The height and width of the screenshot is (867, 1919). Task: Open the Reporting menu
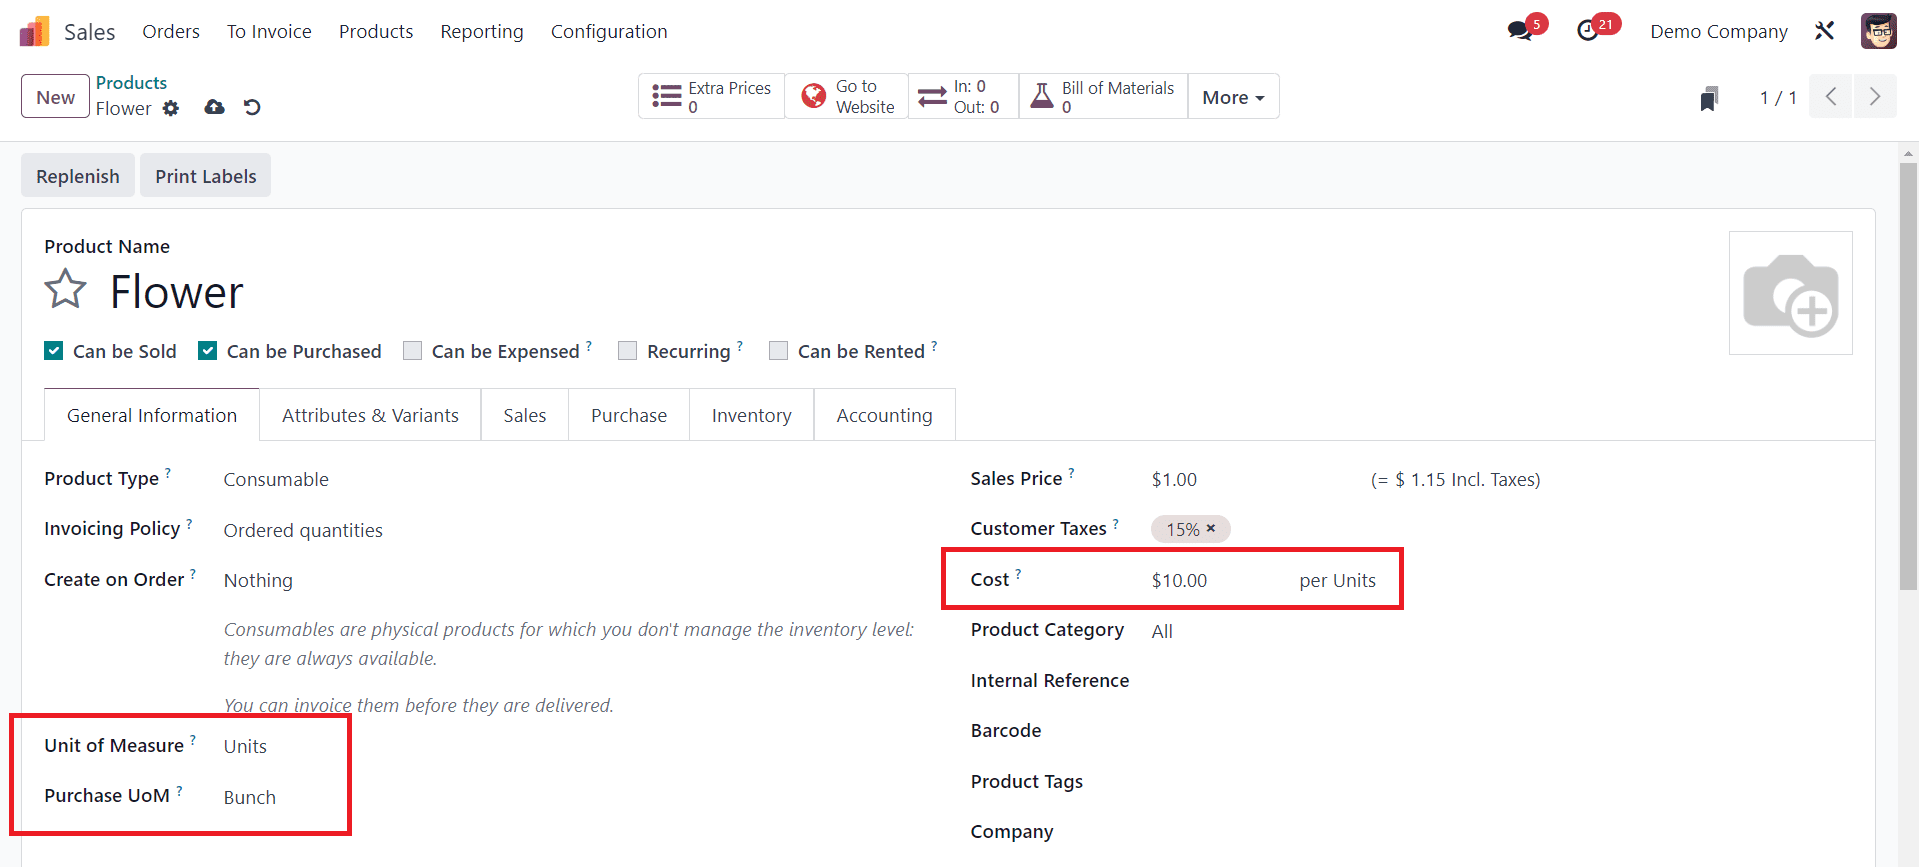click(x=482, y=31)
